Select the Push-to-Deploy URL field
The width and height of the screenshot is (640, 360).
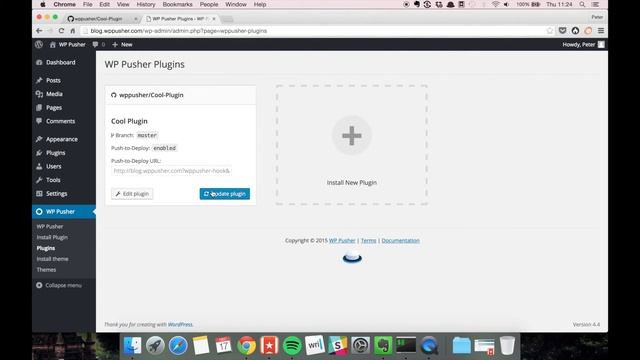pyautogui.click(x=171, y=171)
